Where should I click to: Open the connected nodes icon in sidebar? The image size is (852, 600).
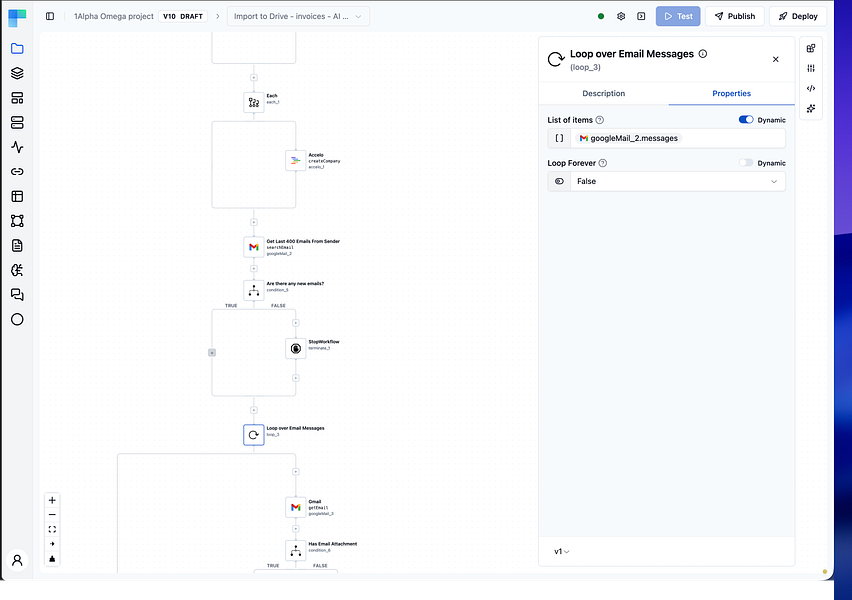pyautogui.click(x=17, y=221)
